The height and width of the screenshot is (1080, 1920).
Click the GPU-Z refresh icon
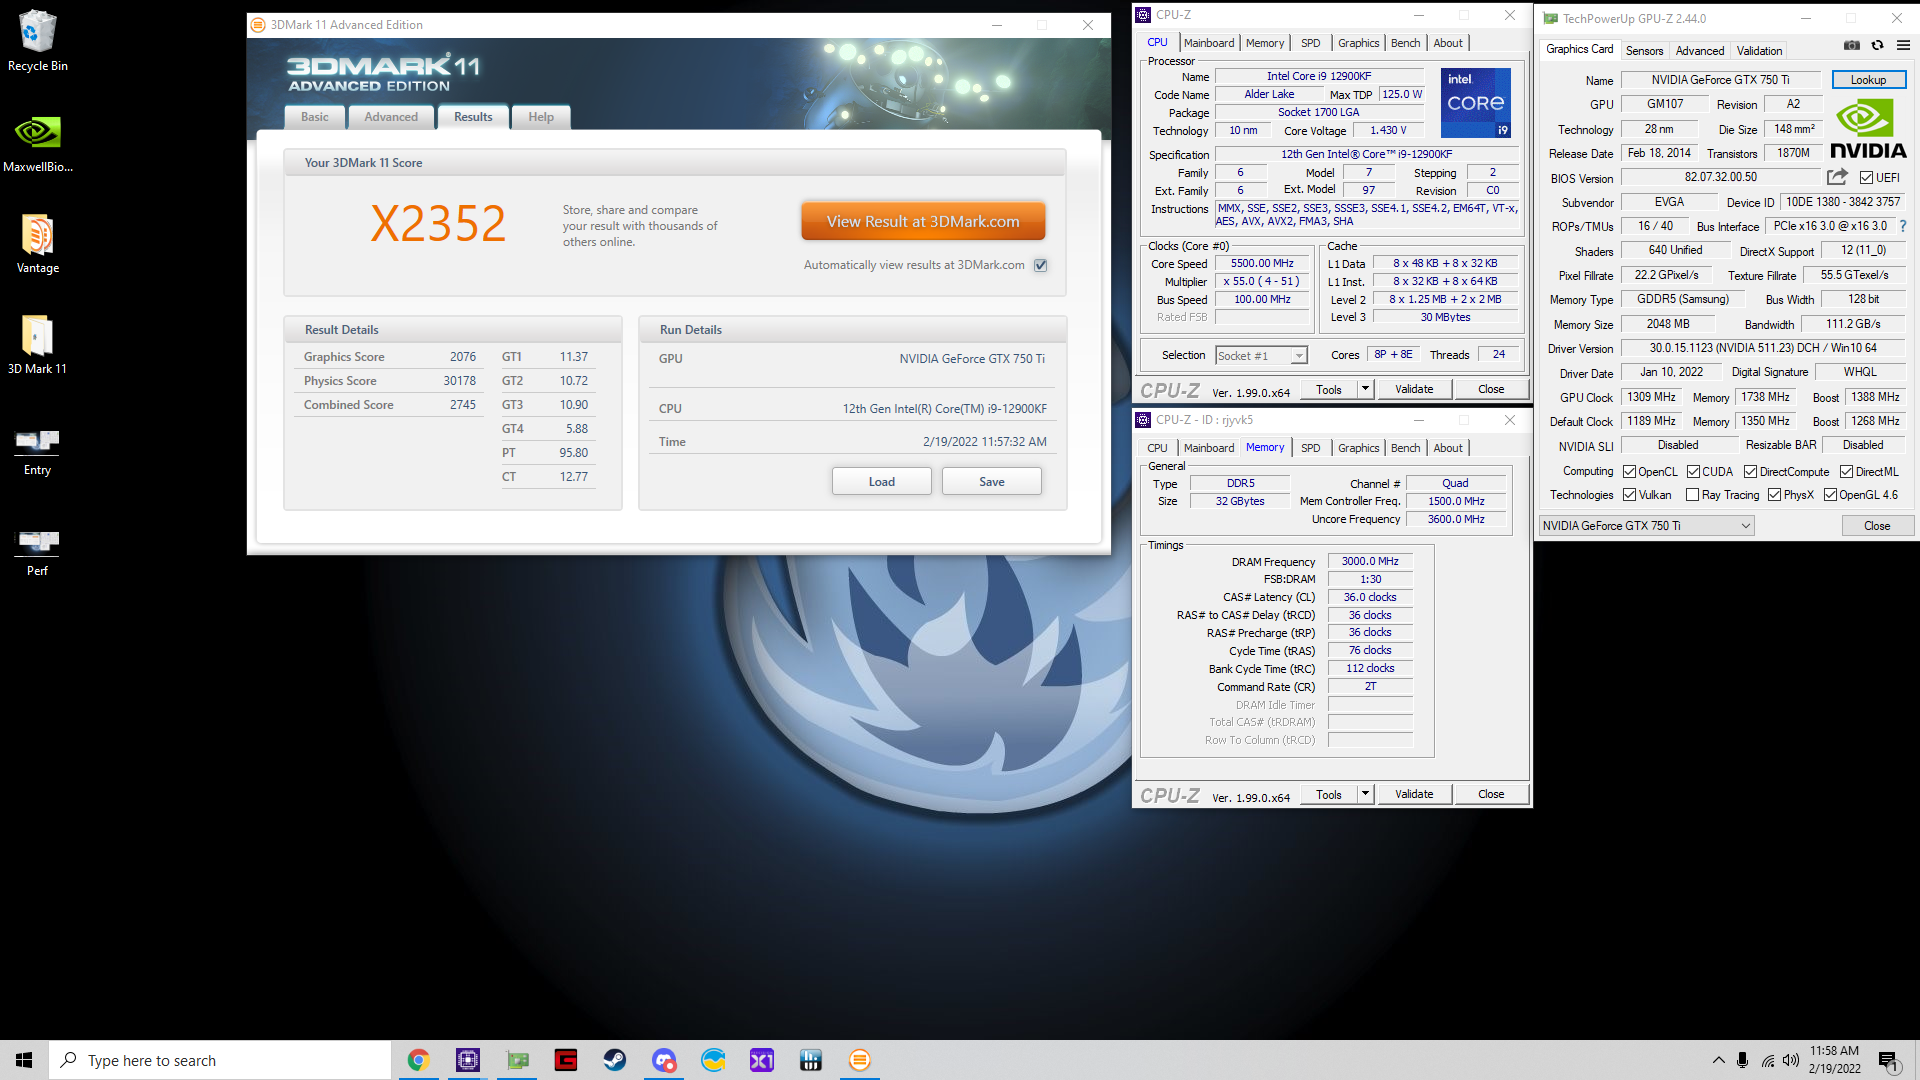tap(1877, 45)
